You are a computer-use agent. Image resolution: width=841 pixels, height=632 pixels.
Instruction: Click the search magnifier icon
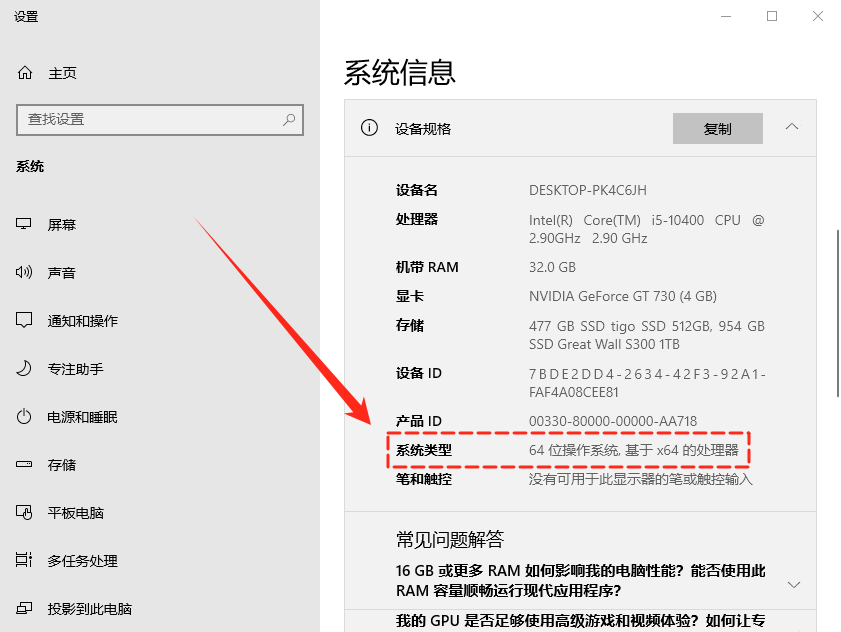coord(289,119)
